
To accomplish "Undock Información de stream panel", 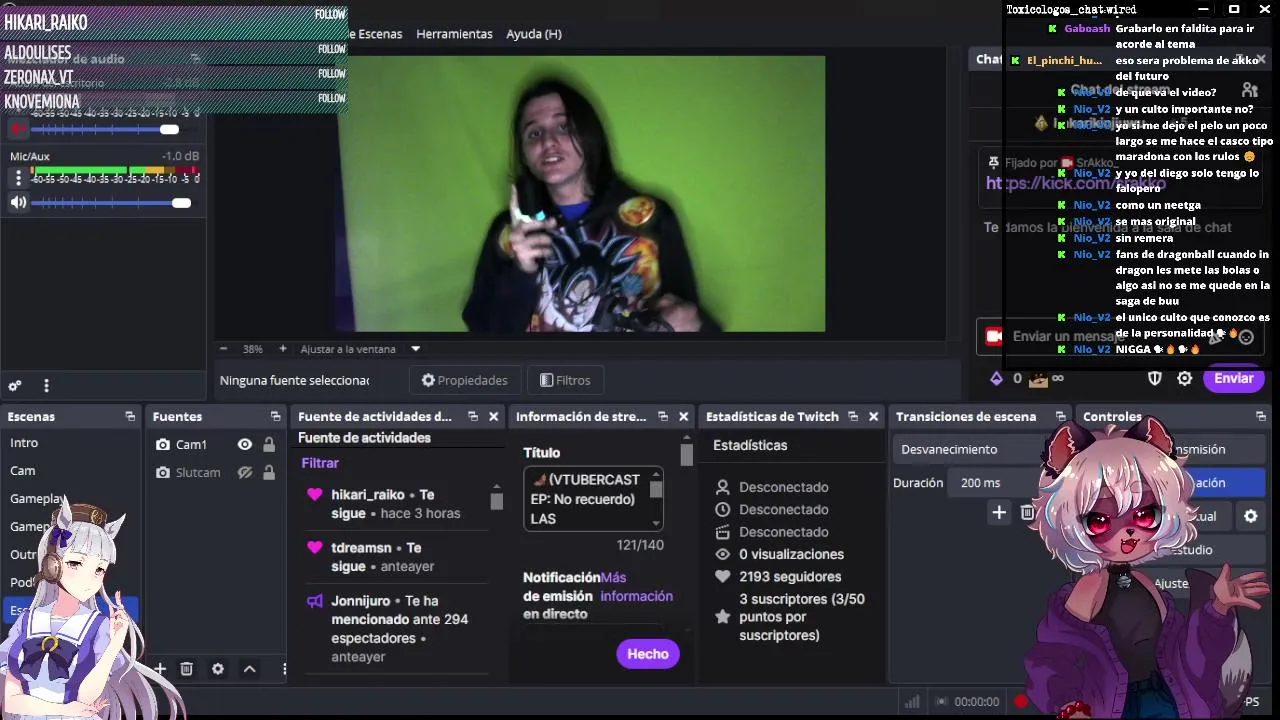I will tap(662, 417).
